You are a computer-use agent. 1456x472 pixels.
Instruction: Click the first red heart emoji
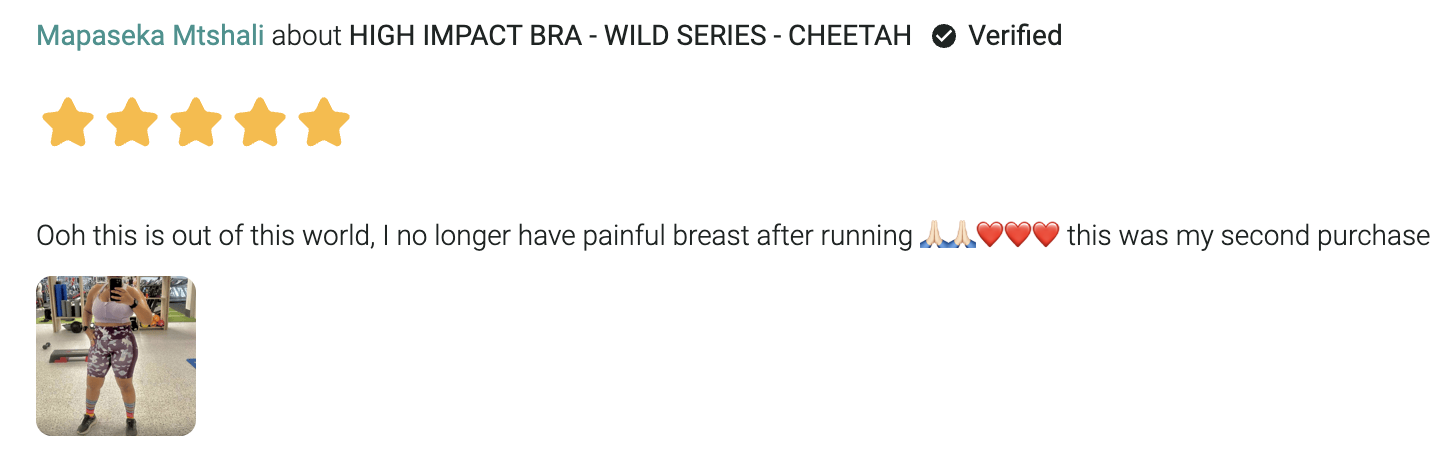coord(989,236)
